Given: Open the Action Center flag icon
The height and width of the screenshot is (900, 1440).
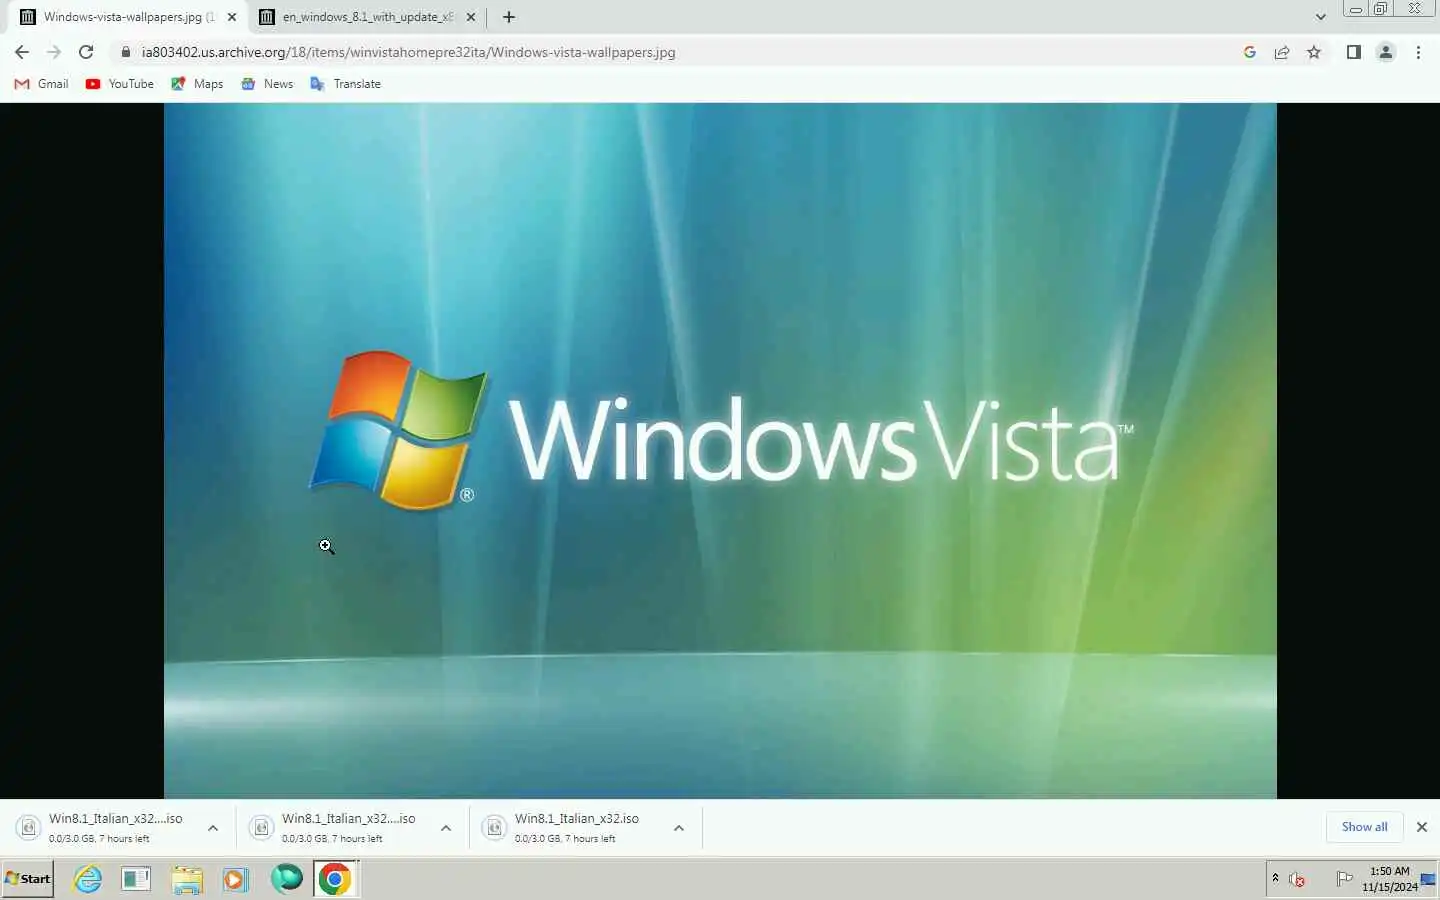Looking at the screenshot, I should pos(1344,879).
